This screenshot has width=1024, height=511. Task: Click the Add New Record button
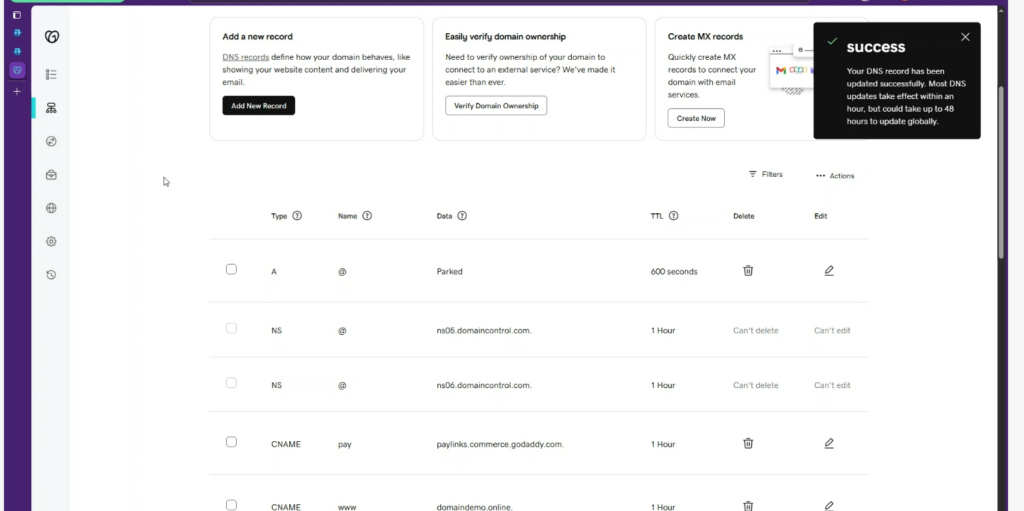pos(258,106)
